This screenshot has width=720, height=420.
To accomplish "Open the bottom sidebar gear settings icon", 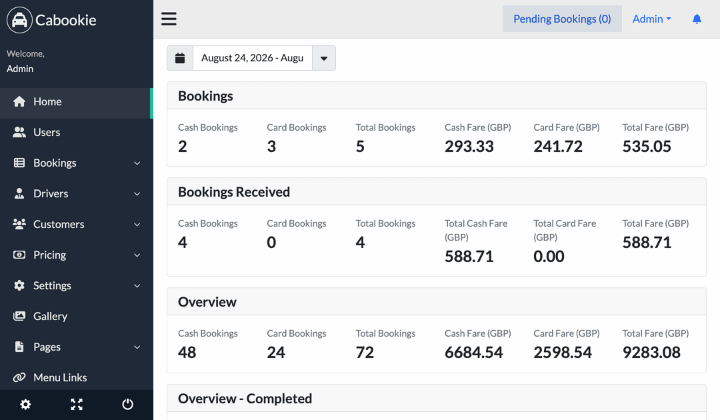I will coord(25,404).
